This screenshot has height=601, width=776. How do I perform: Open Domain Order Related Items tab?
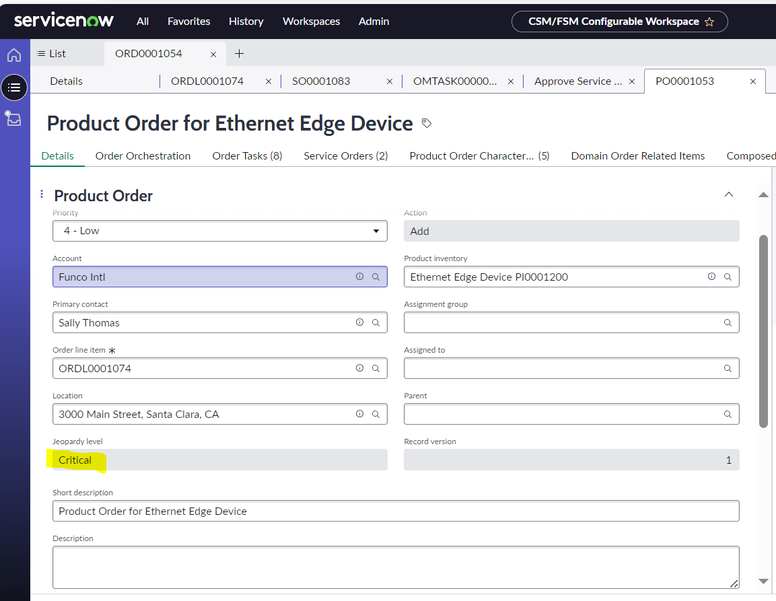pos(638,156)
